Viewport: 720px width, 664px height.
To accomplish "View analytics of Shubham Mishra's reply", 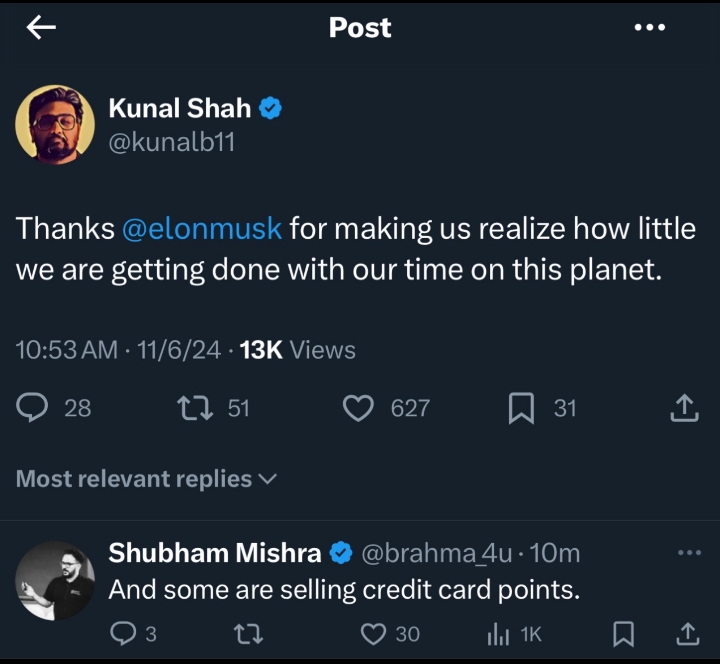I will [498, 633].
